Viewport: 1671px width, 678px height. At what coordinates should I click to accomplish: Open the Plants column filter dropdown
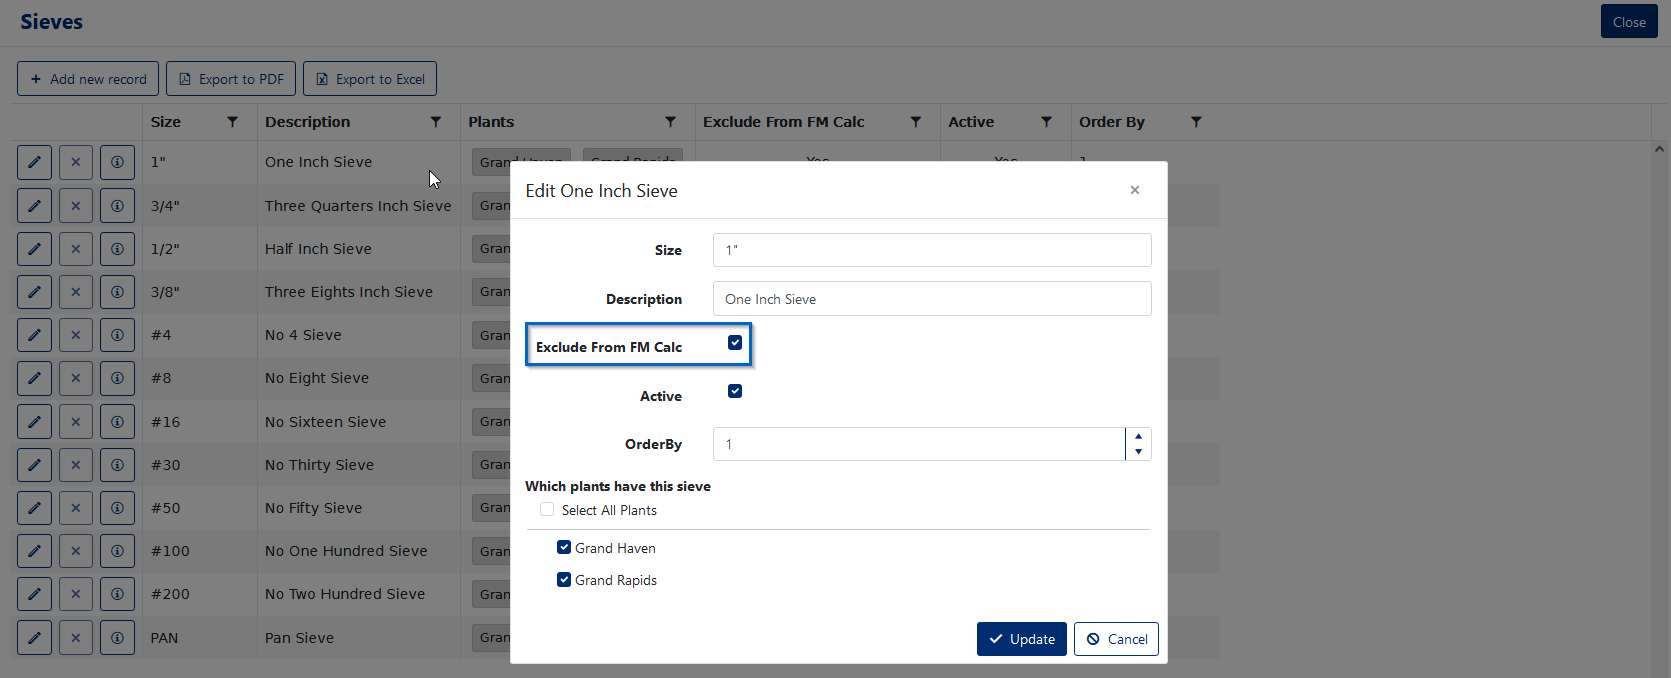670,122
